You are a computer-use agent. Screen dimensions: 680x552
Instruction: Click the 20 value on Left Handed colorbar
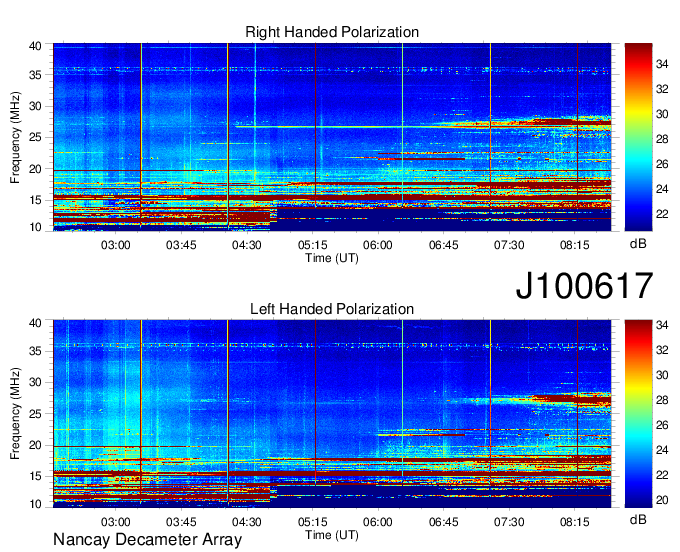pos(662,500)
